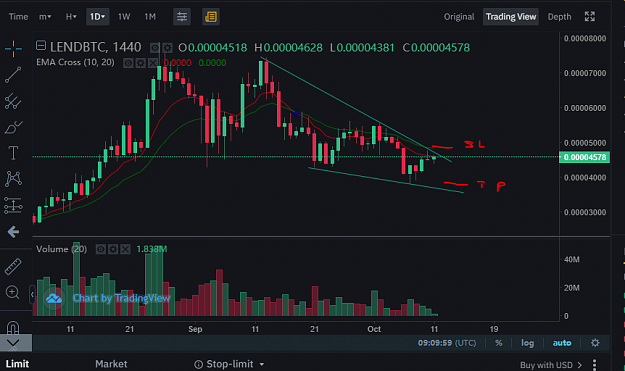Select the brush drawing tool

click(13, 128)
